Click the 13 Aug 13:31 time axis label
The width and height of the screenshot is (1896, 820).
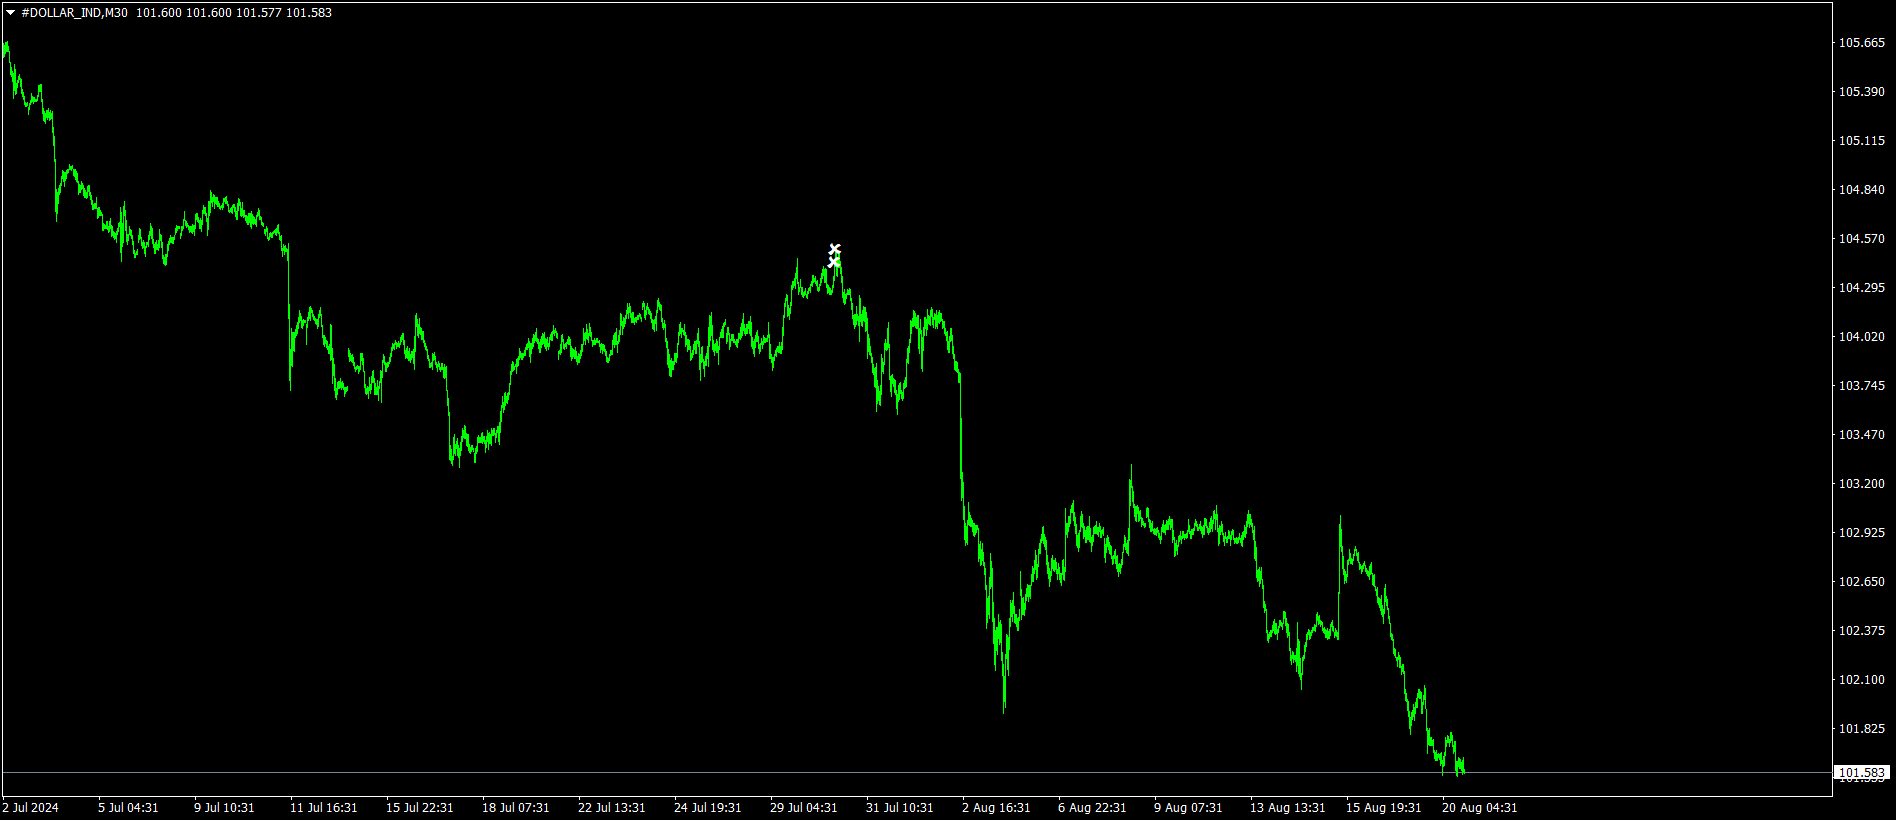click(1287, 808)
